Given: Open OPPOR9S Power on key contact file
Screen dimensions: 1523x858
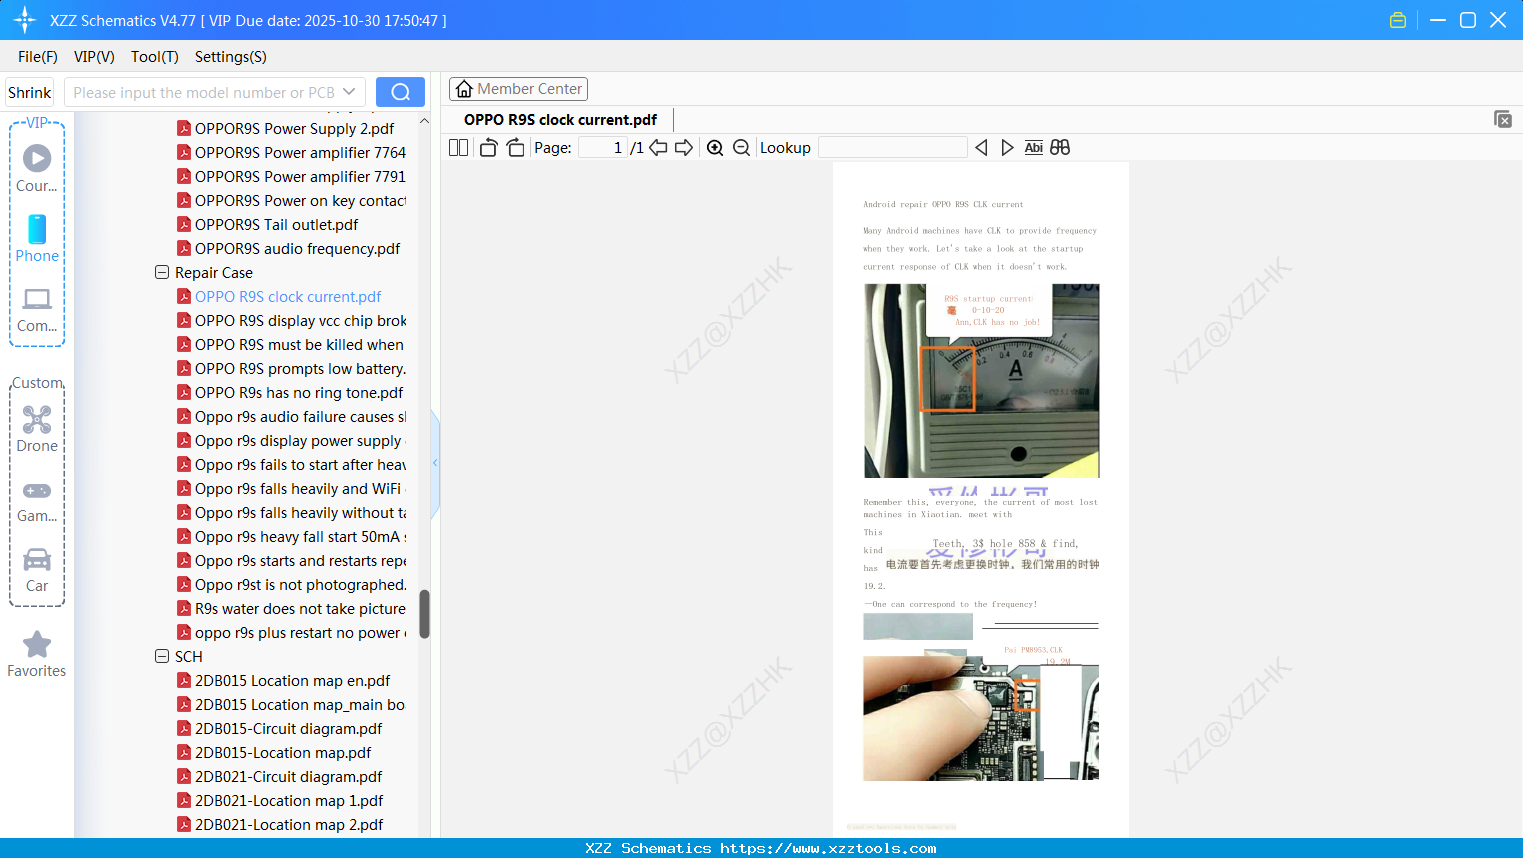Looking at the screenshot, I should (300, 201).
